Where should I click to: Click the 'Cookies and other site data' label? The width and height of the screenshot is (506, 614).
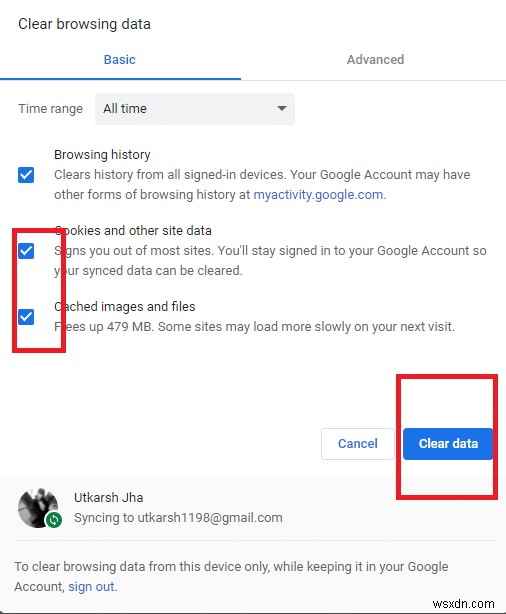pyautogui.click(x=133, y=231)
